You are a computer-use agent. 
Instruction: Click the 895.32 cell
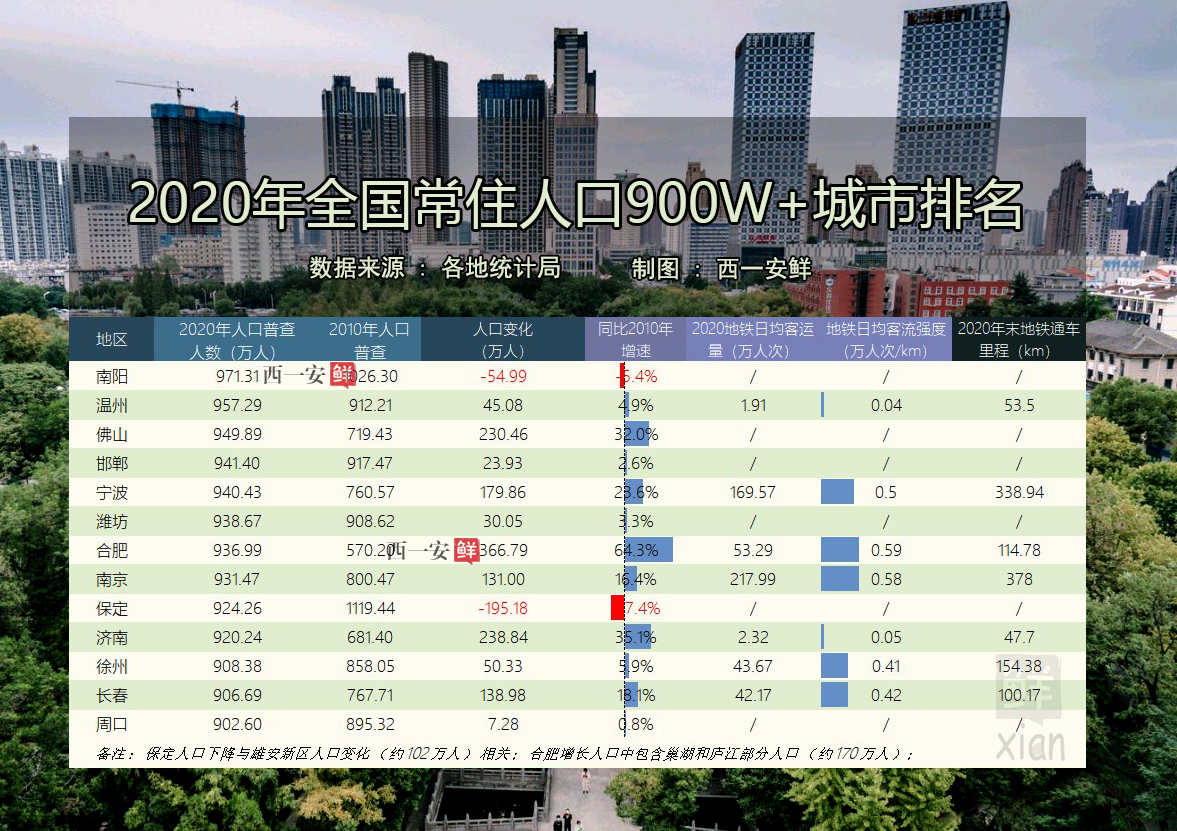370,724
